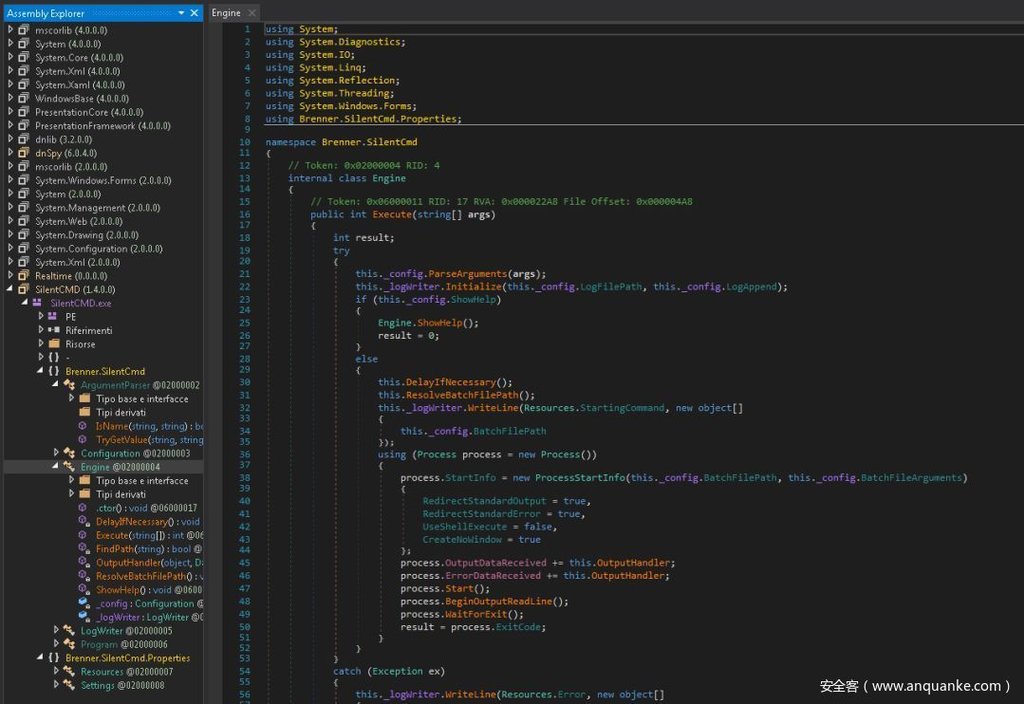Close the Assembly Explorer panel
The height and width of the screenshot is (704, 1024).
194,13
